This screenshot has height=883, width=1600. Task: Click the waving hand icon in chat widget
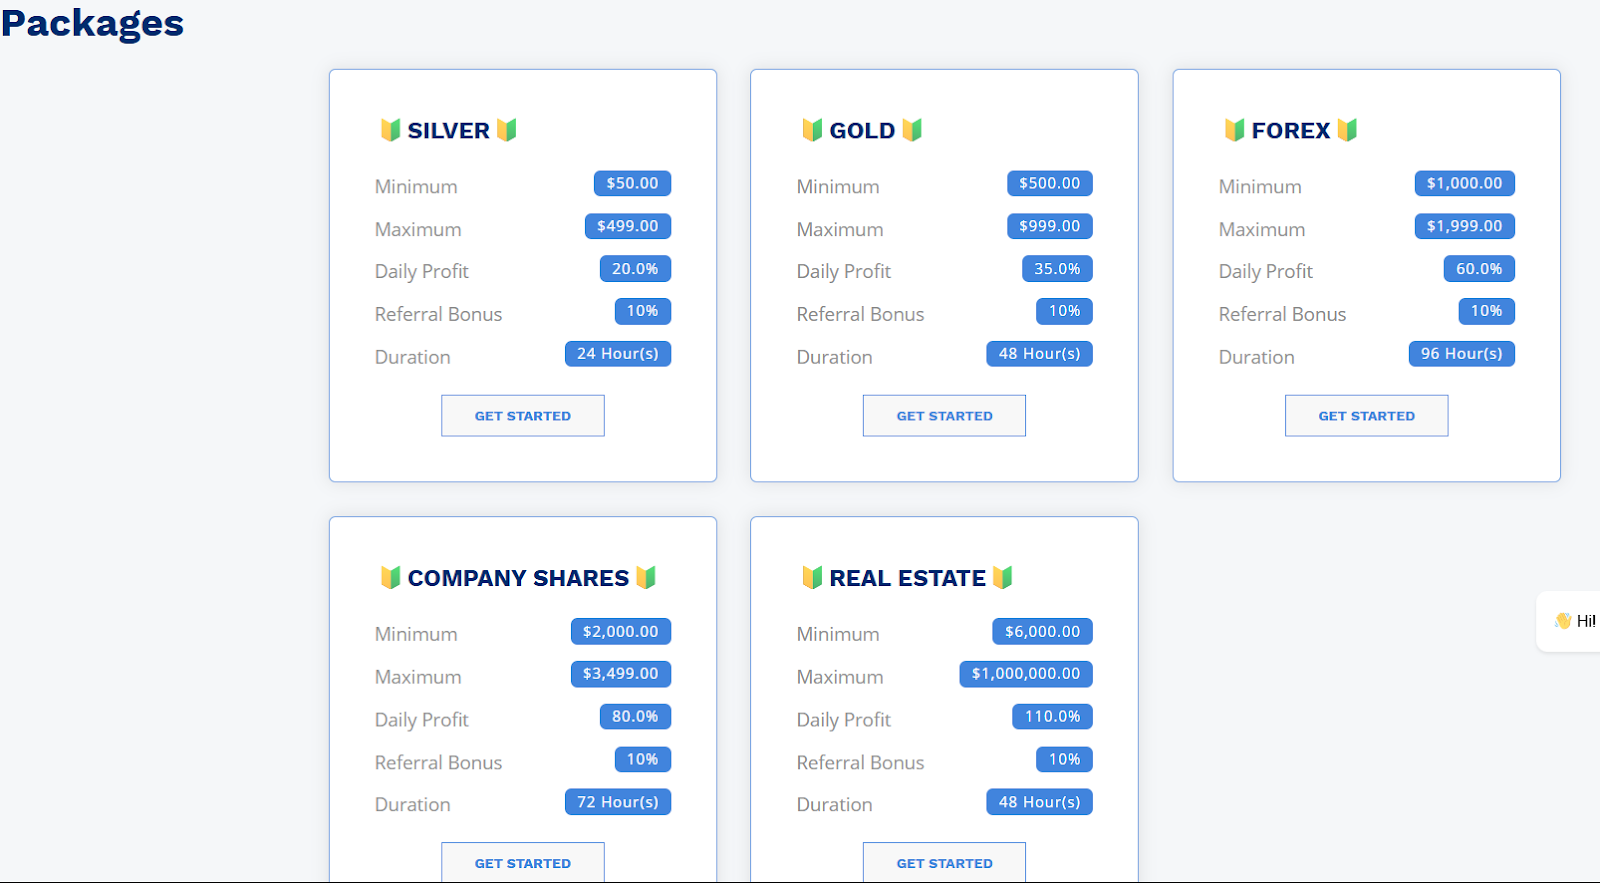[1563, 621]
